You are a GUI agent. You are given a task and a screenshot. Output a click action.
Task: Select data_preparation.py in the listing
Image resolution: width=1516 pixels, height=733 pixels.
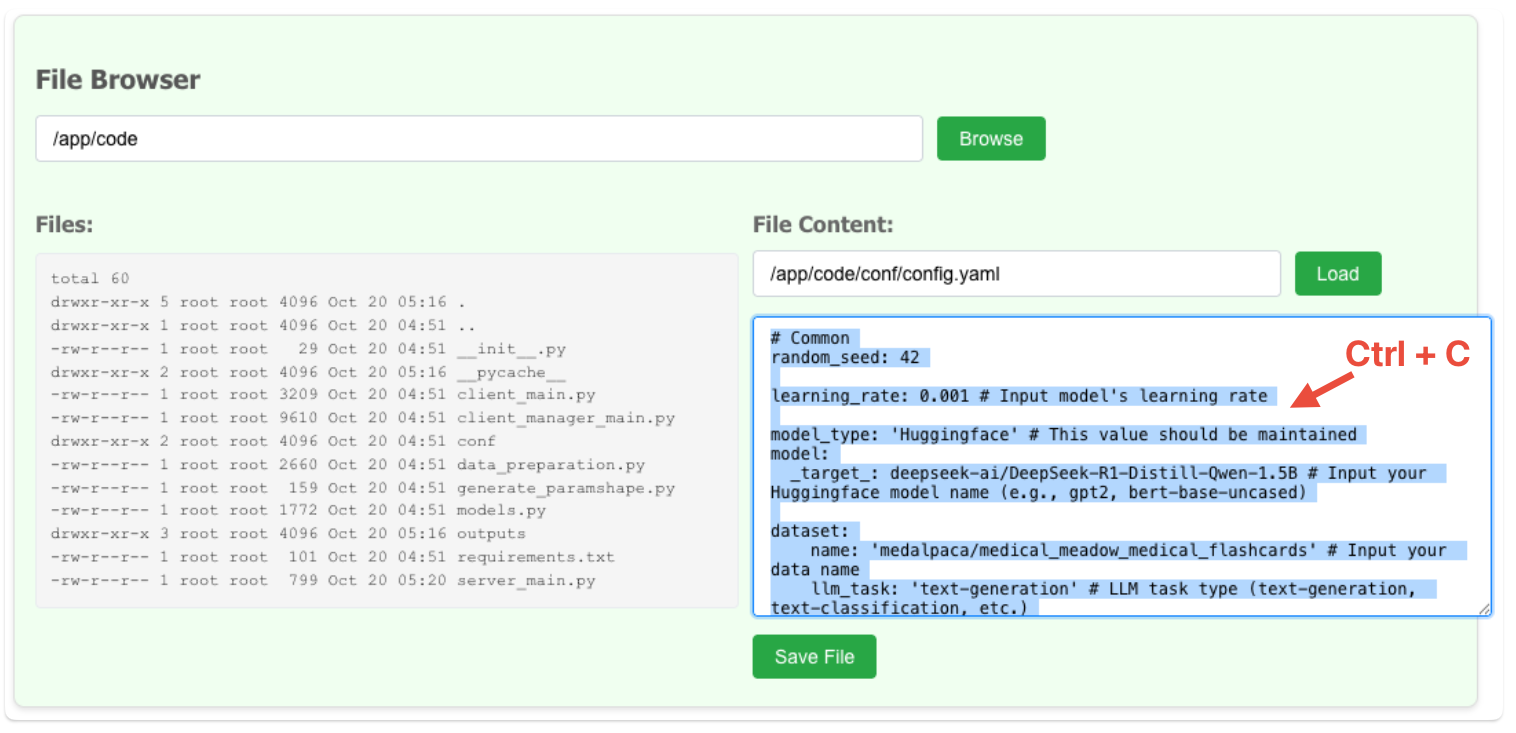550,464
